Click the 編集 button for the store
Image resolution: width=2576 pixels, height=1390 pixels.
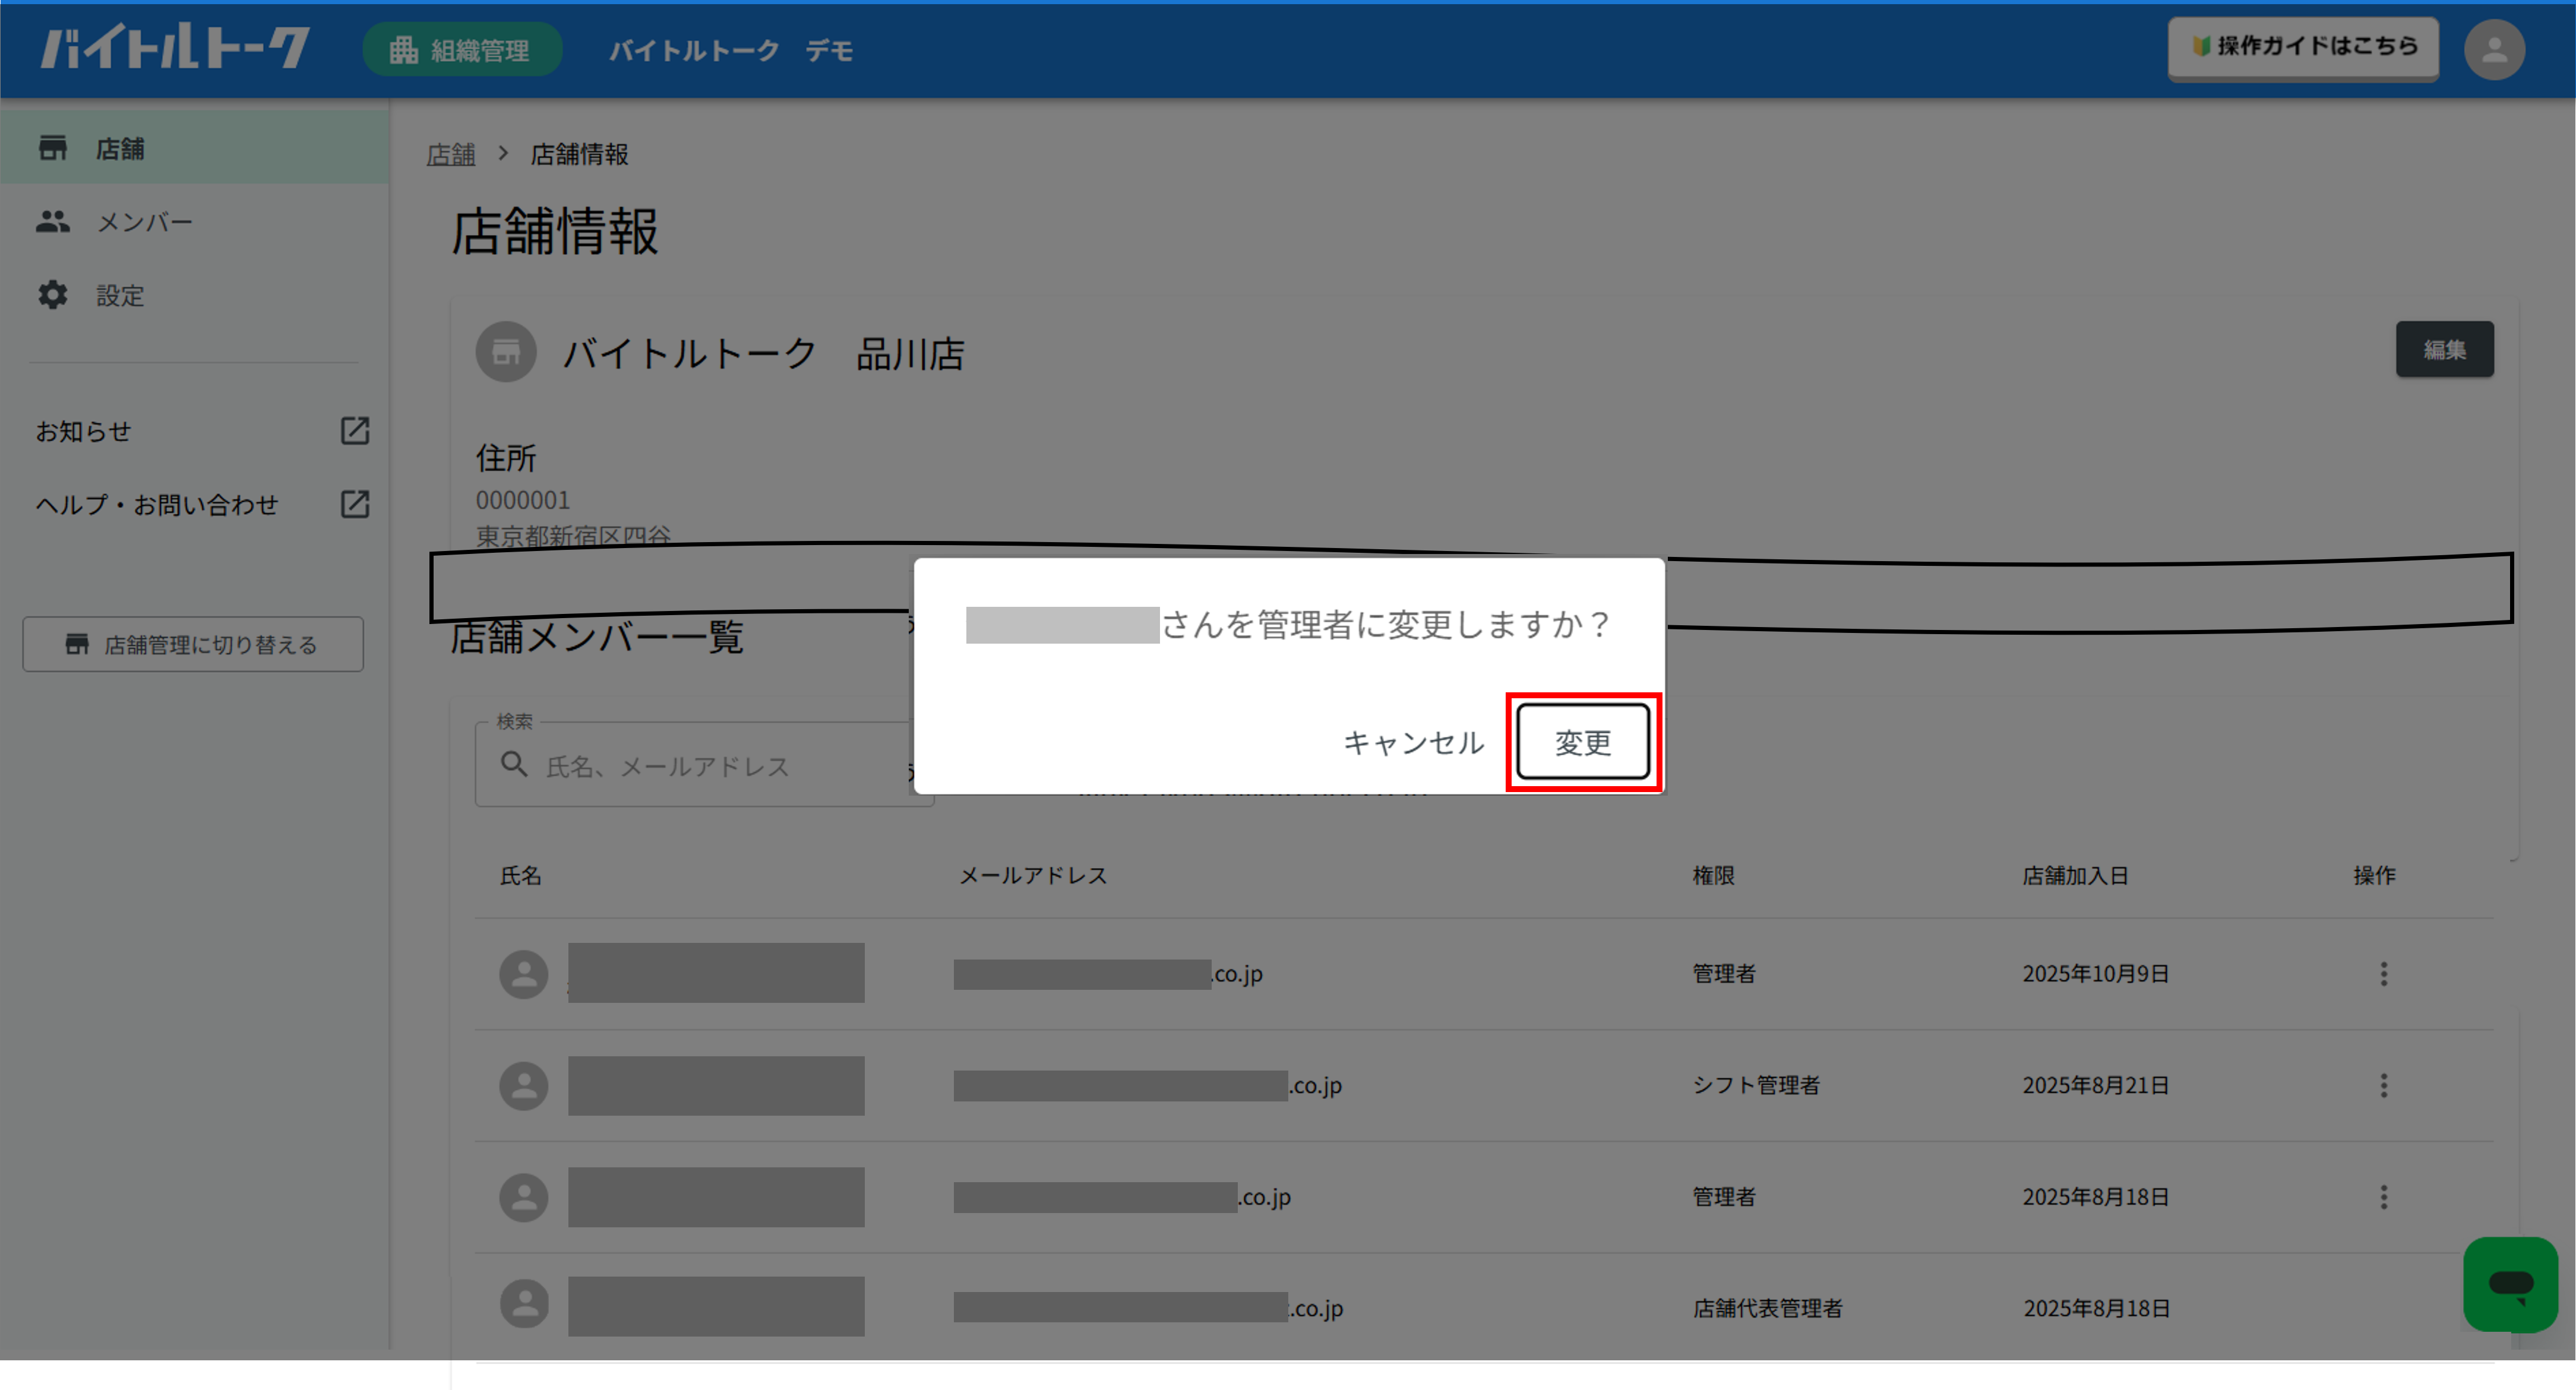pos(2444,350)
